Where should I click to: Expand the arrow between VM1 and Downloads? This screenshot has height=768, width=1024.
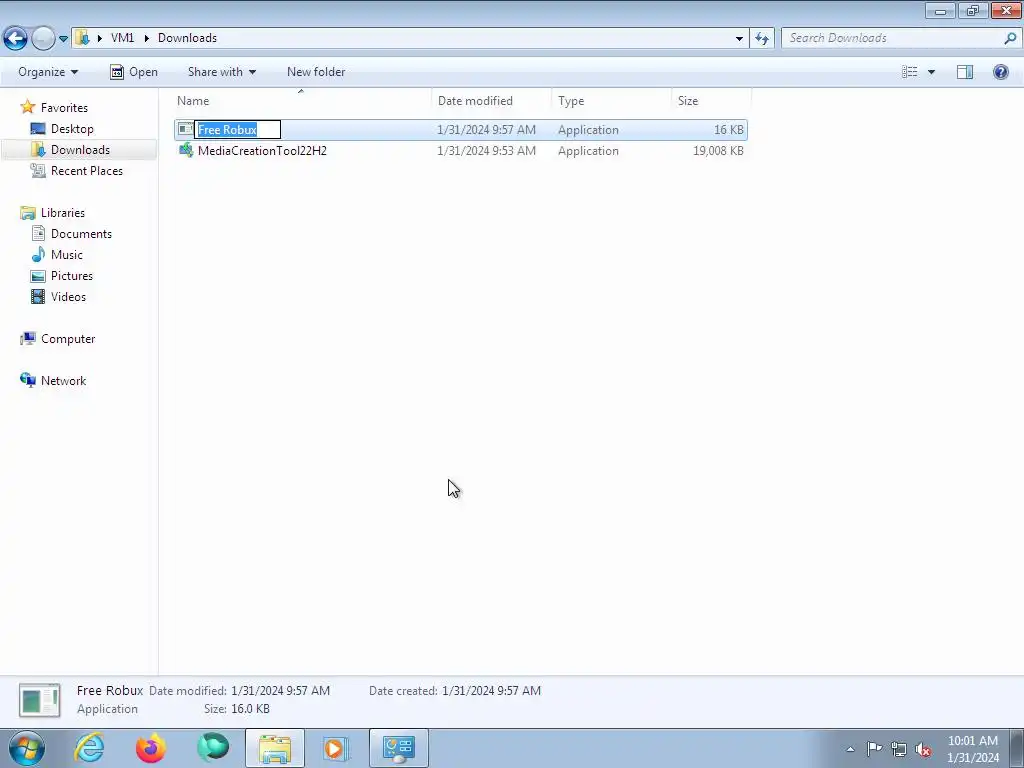tap(146, 38)
